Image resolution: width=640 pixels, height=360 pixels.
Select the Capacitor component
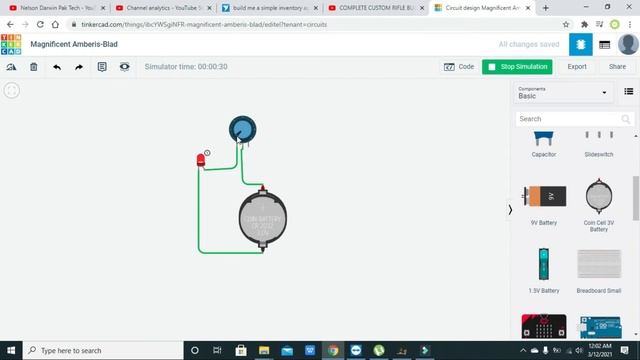click(x=544, y=144)
